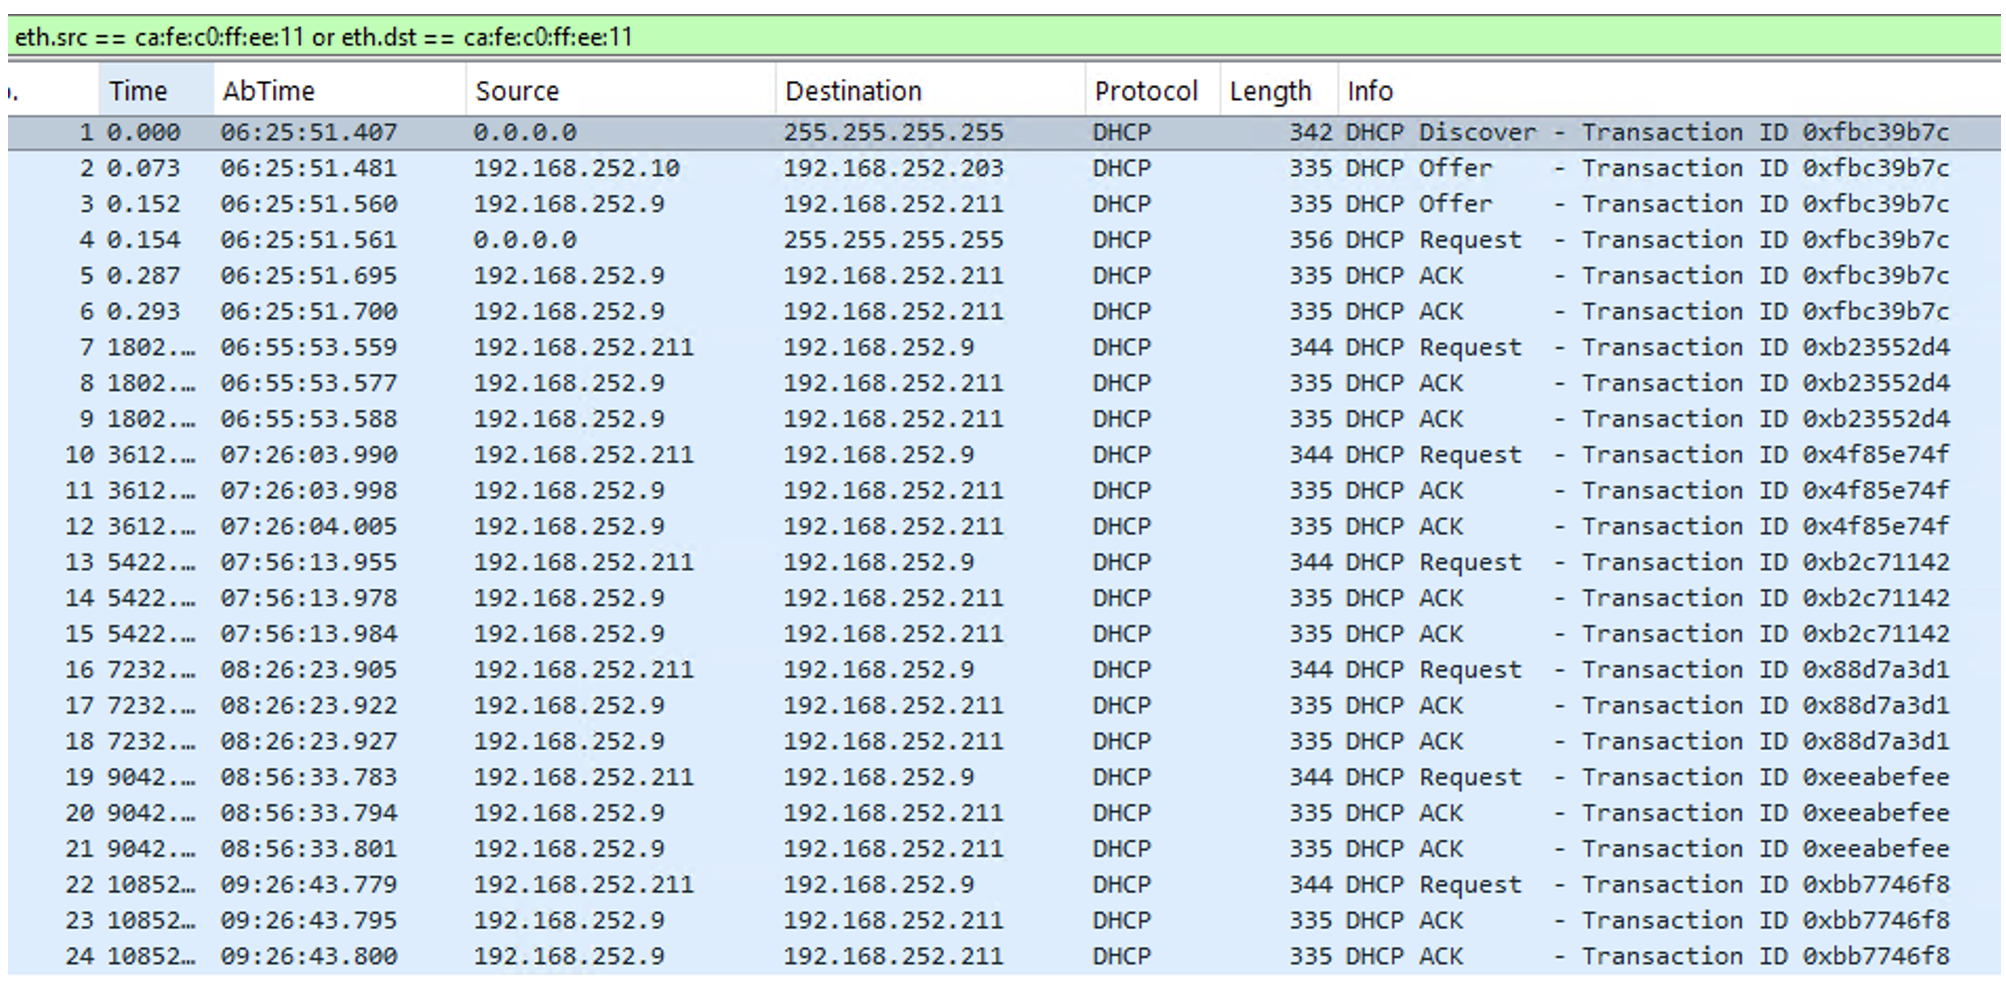Click the Info column header
This screenshot has height=982, width=2006.
tap(1669, 91)
